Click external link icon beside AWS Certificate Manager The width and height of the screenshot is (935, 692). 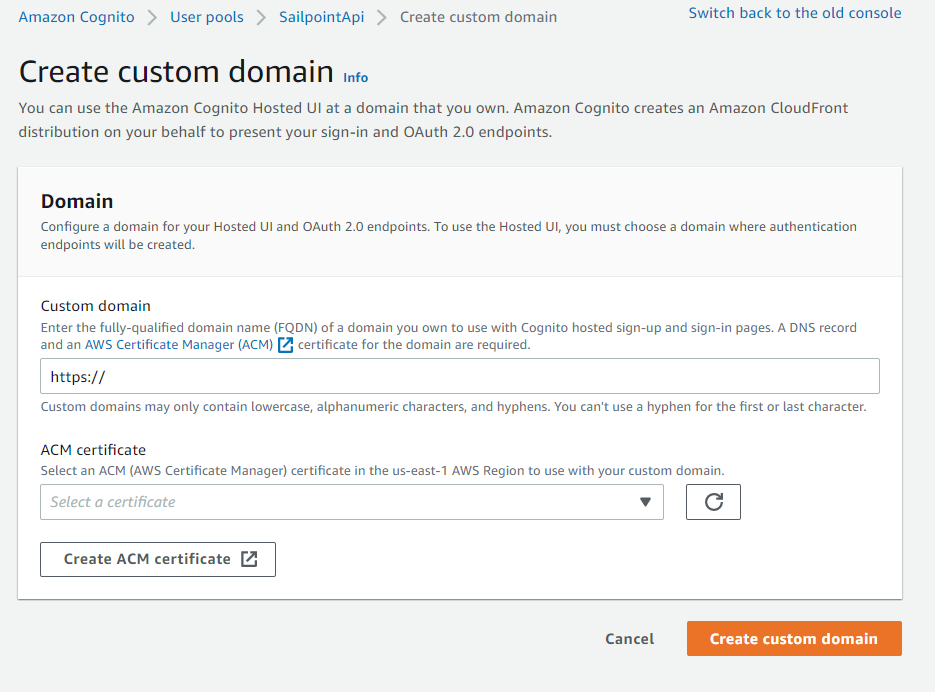(285, 345)
